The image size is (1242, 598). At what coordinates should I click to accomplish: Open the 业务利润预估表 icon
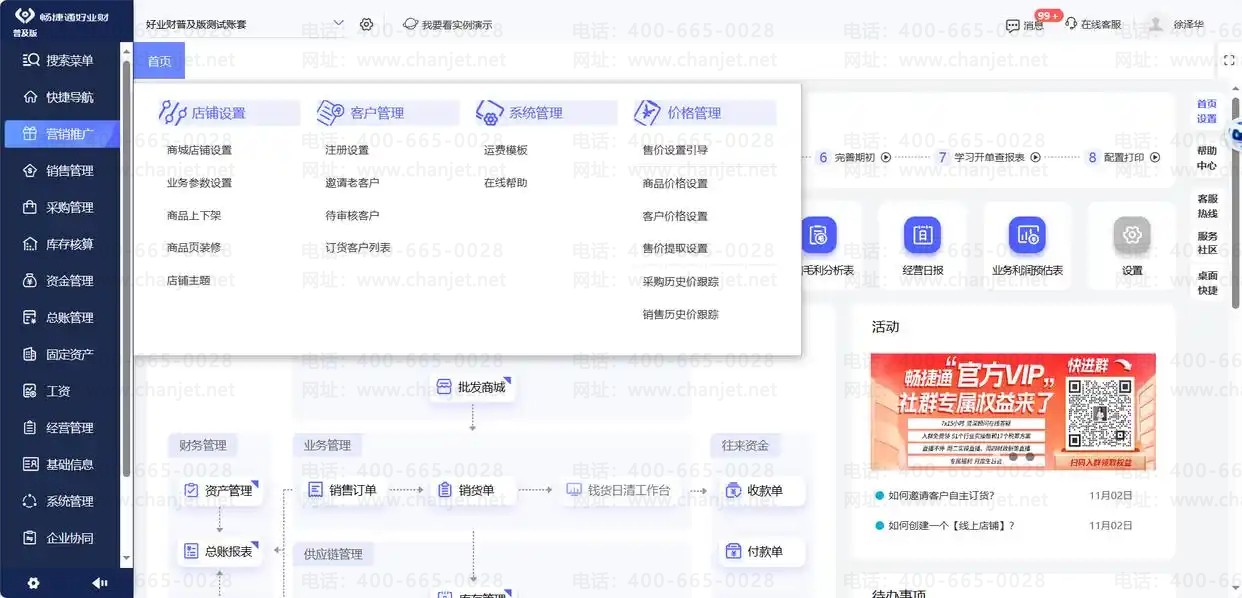(1027, 235)
